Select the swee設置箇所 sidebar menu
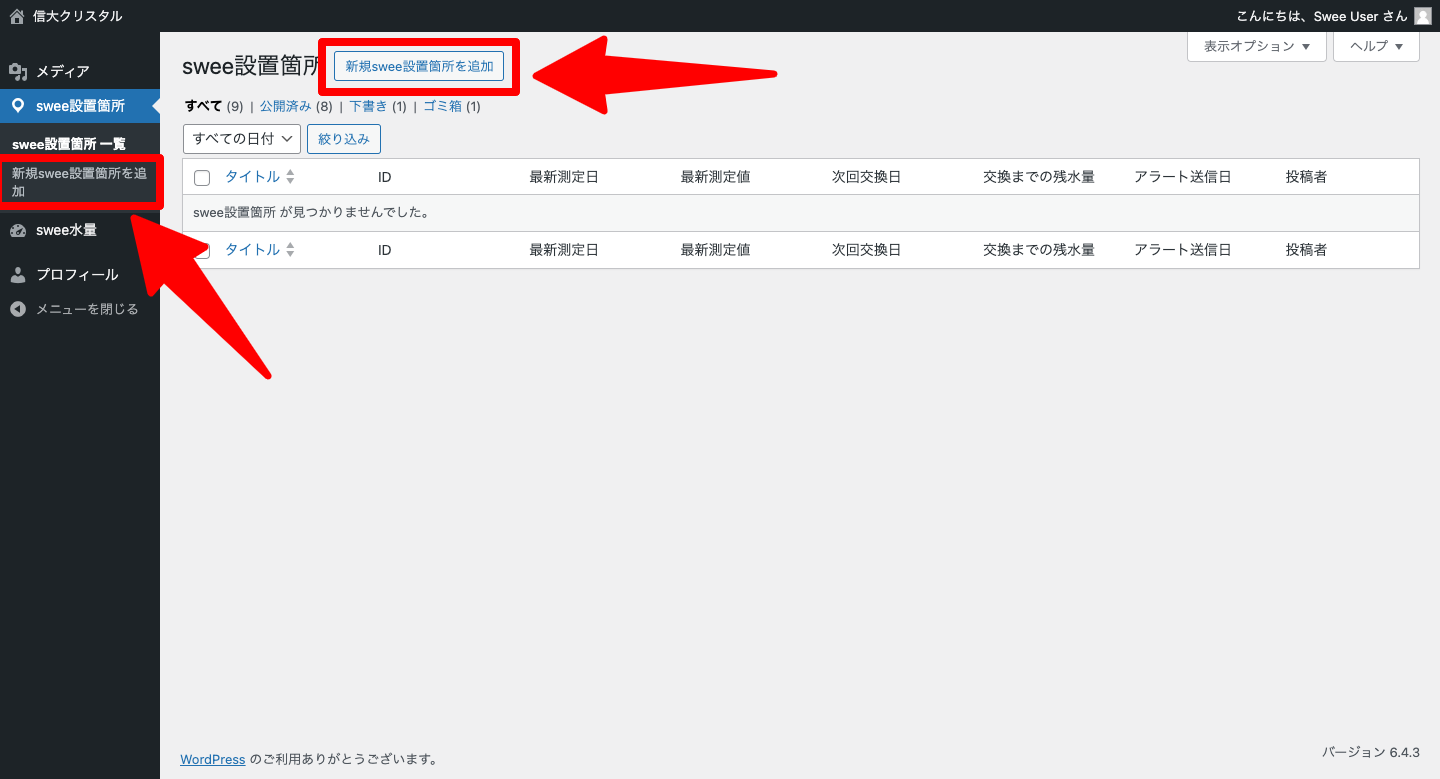The width and height of the screenshot is (1440, 779). pyautogui.click(x=80, y=106)
